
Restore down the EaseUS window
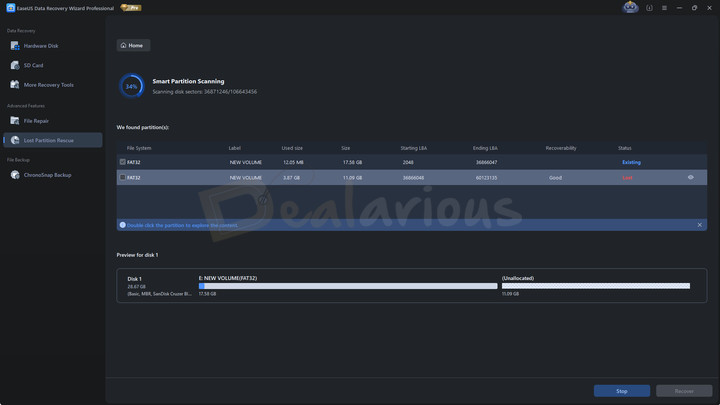(694, 8)
